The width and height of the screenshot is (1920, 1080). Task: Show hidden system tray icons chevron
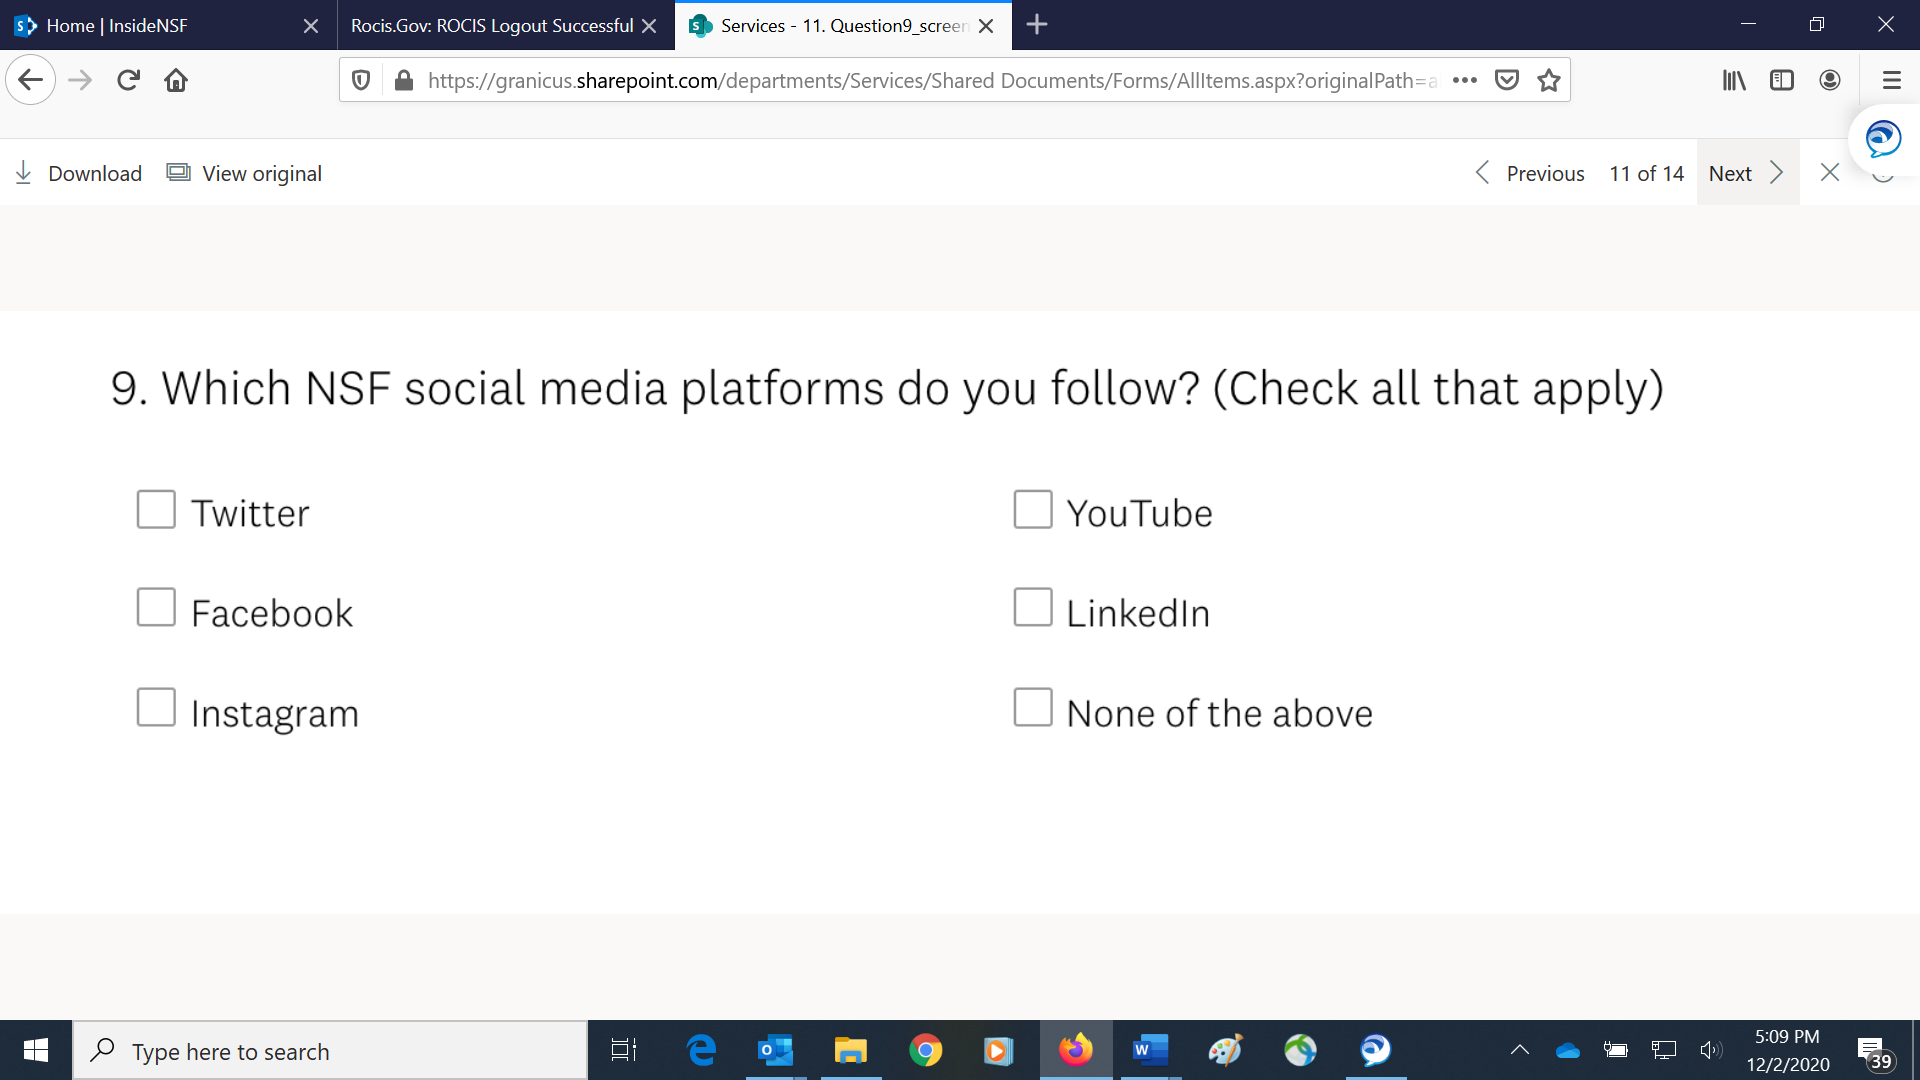[x=1520, y=1050]
